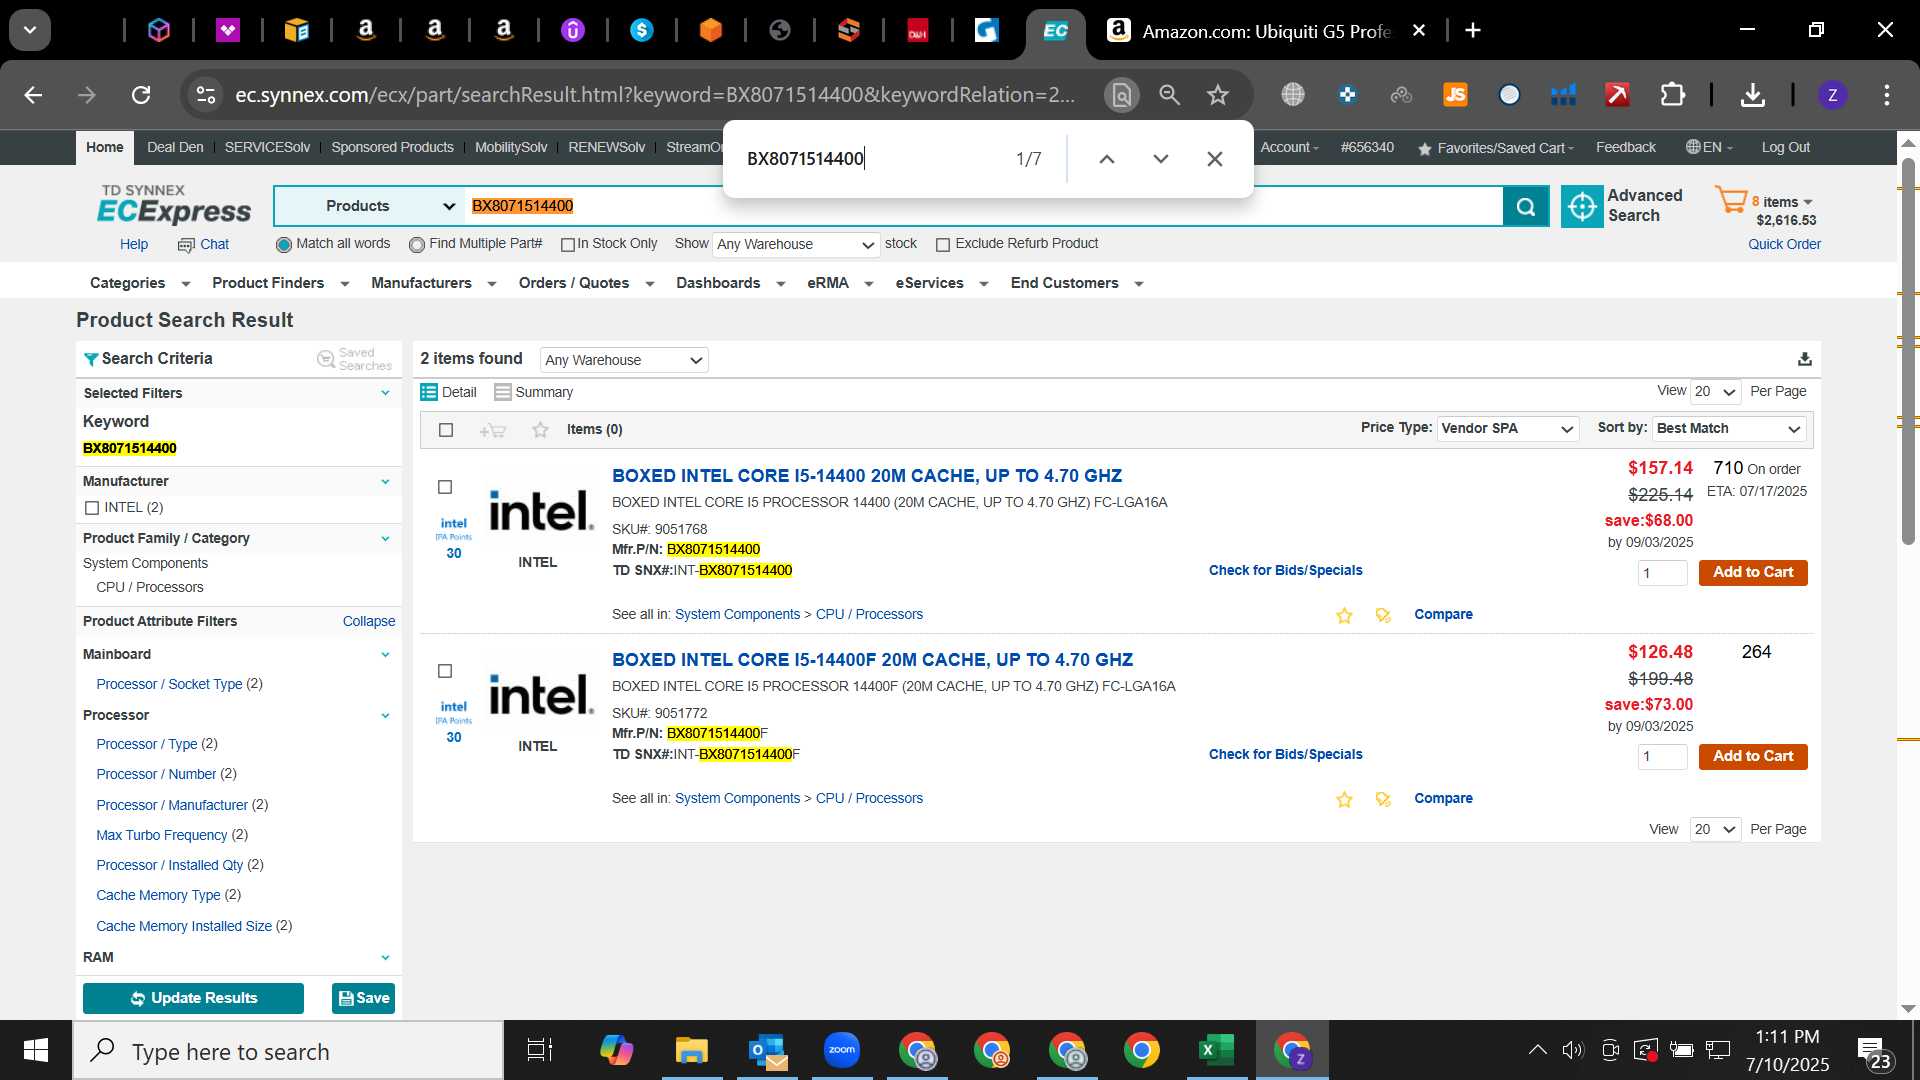1920x1080 pixels.
Task: Collapse the Manufacturer filter section
Action: click(x=385, y=481)
